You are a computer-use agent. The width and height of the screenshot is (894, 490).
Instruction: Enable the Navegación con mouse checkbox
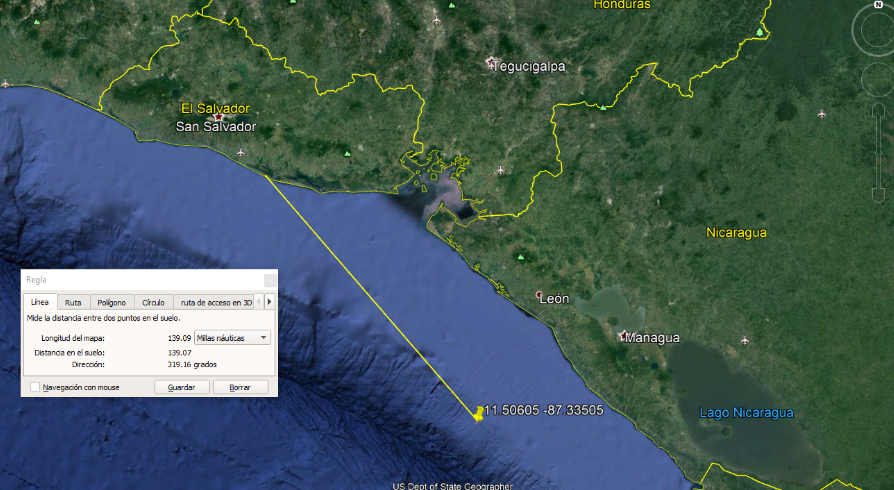(x=35, y=387)
